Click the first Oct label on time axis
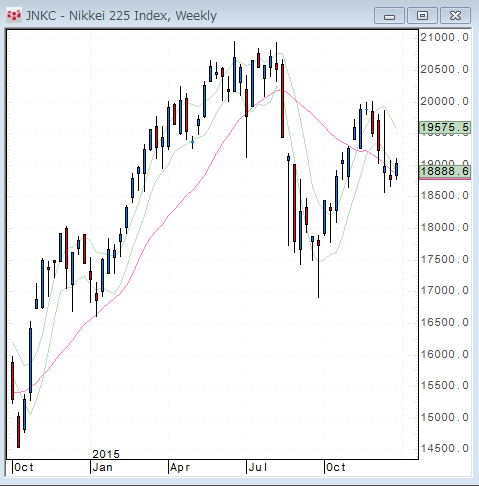This screenshot has height=486, width=479. coord(24,467)
